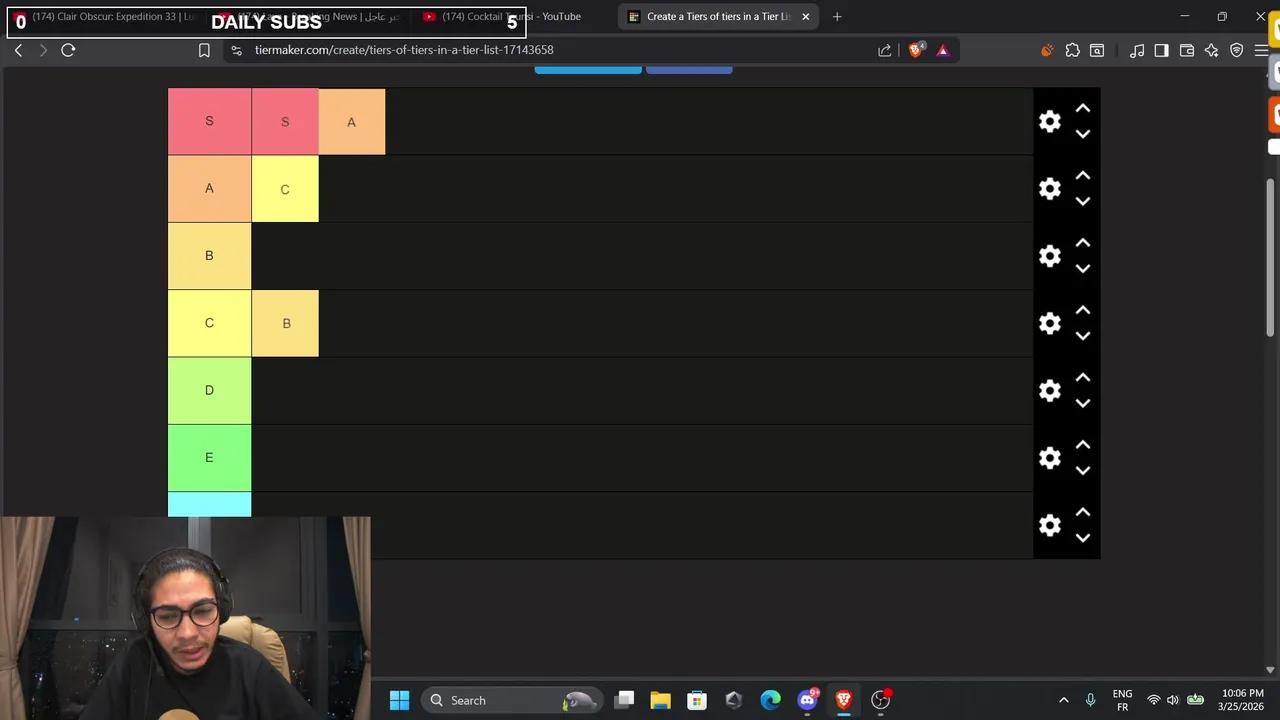Select the red S tier label
The height and width of the screenshot is (720, 1280).
pos(209,121)
